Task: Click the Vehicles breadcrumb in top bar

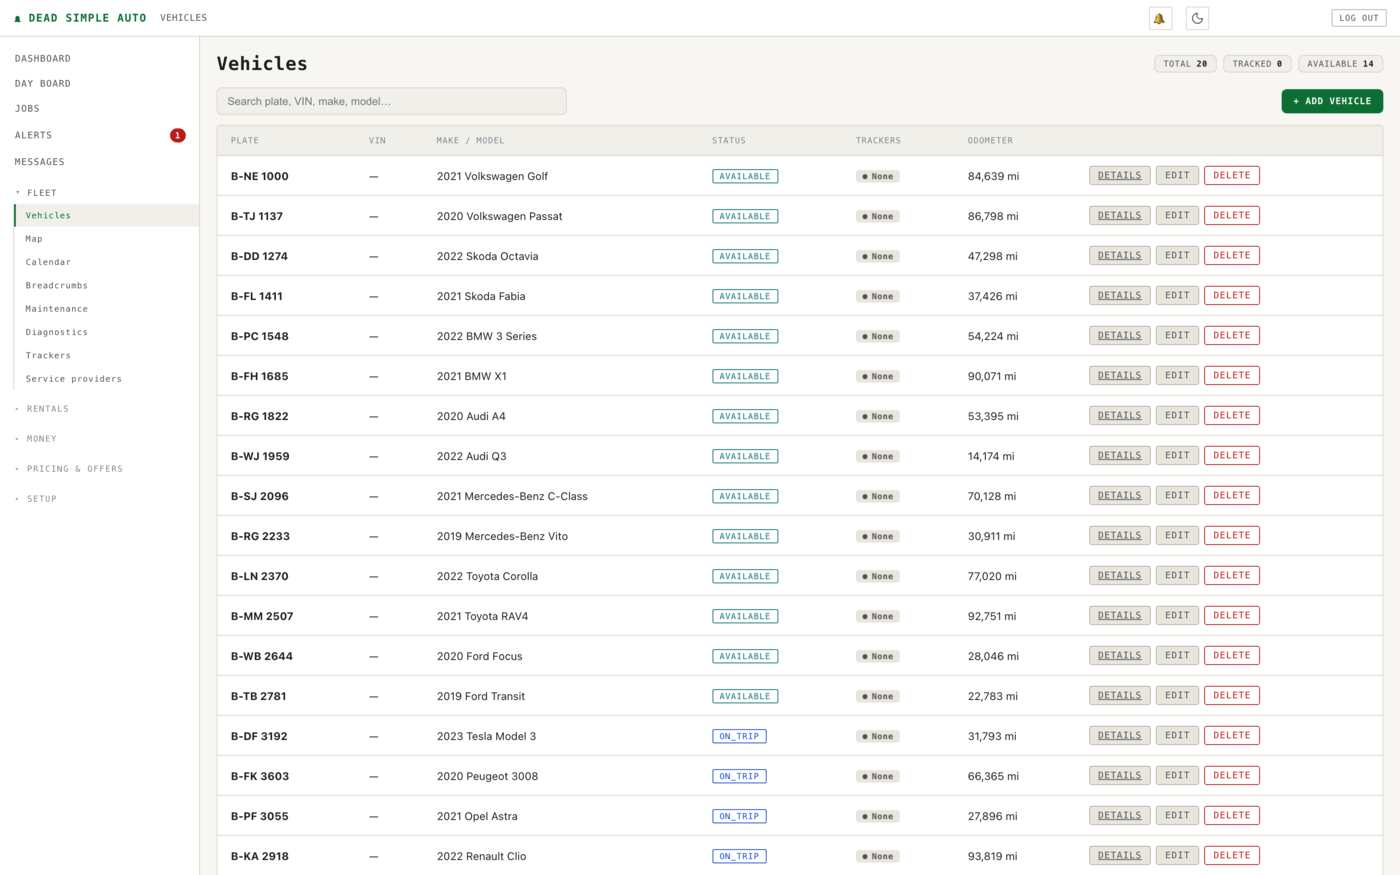Action: (x=184, y=18)
